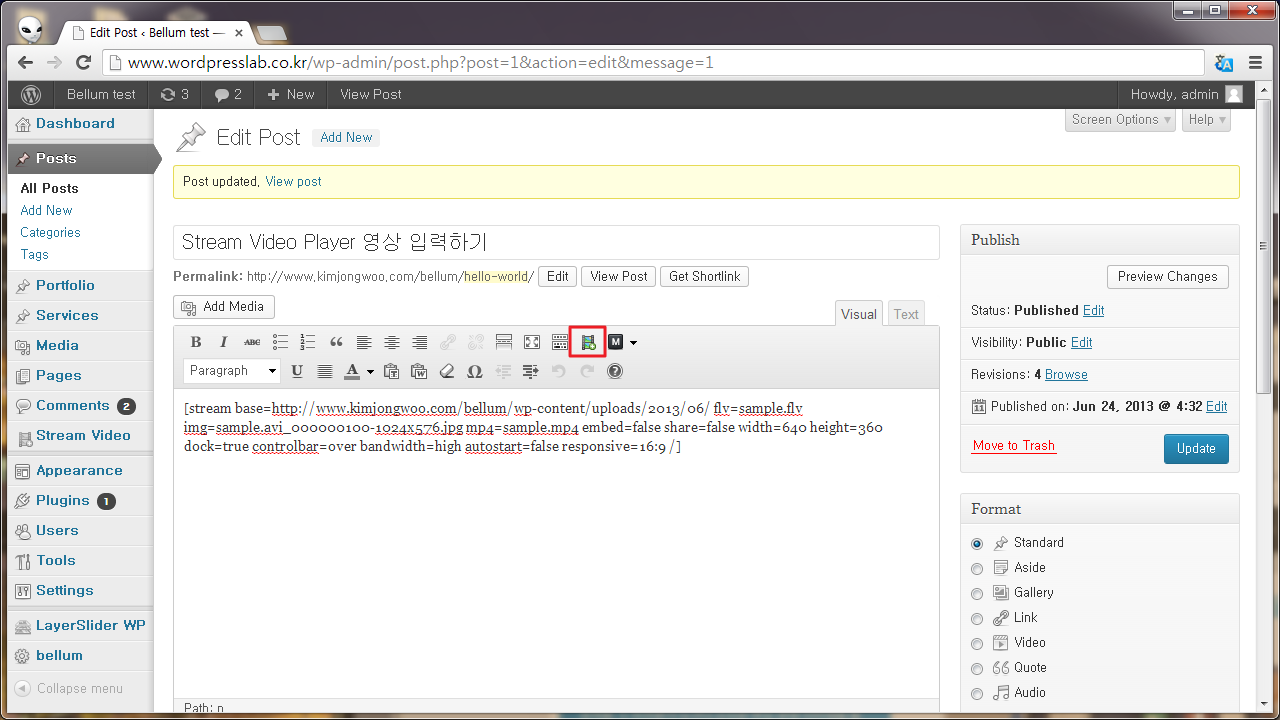Apply strikethrough formatting

click(252, 341)
